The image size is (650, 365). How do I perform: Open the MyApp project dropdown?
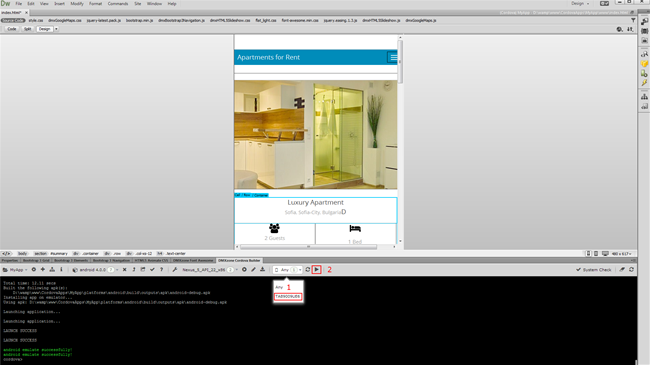click(15, 270)
